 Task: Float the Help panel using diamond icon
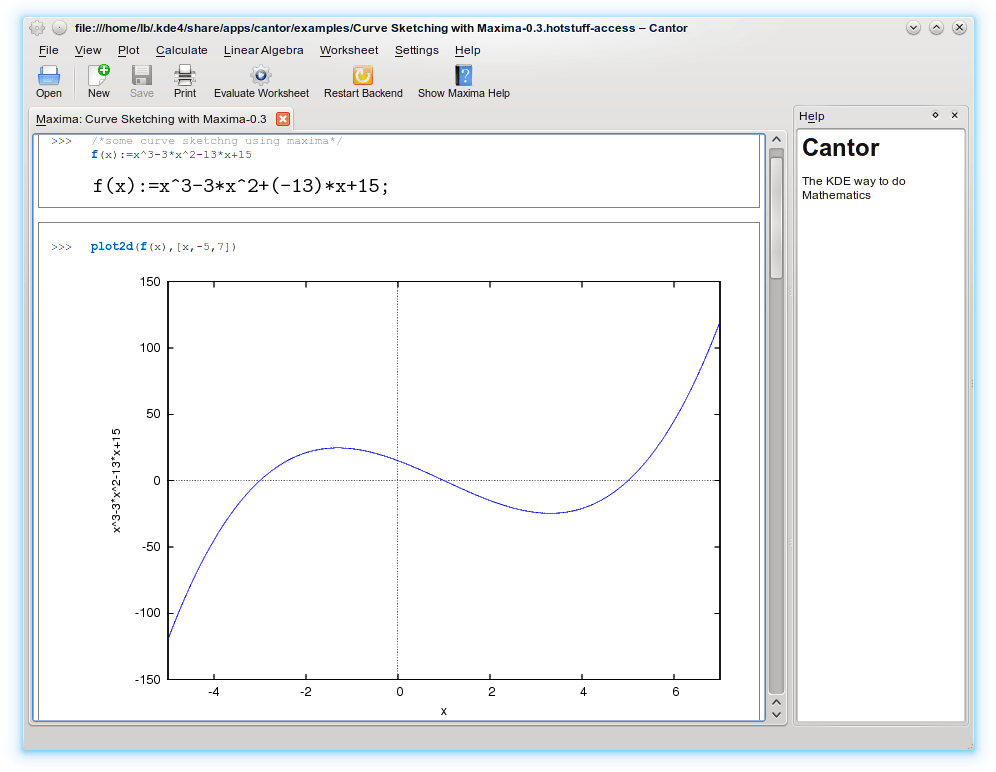point(935,115)
